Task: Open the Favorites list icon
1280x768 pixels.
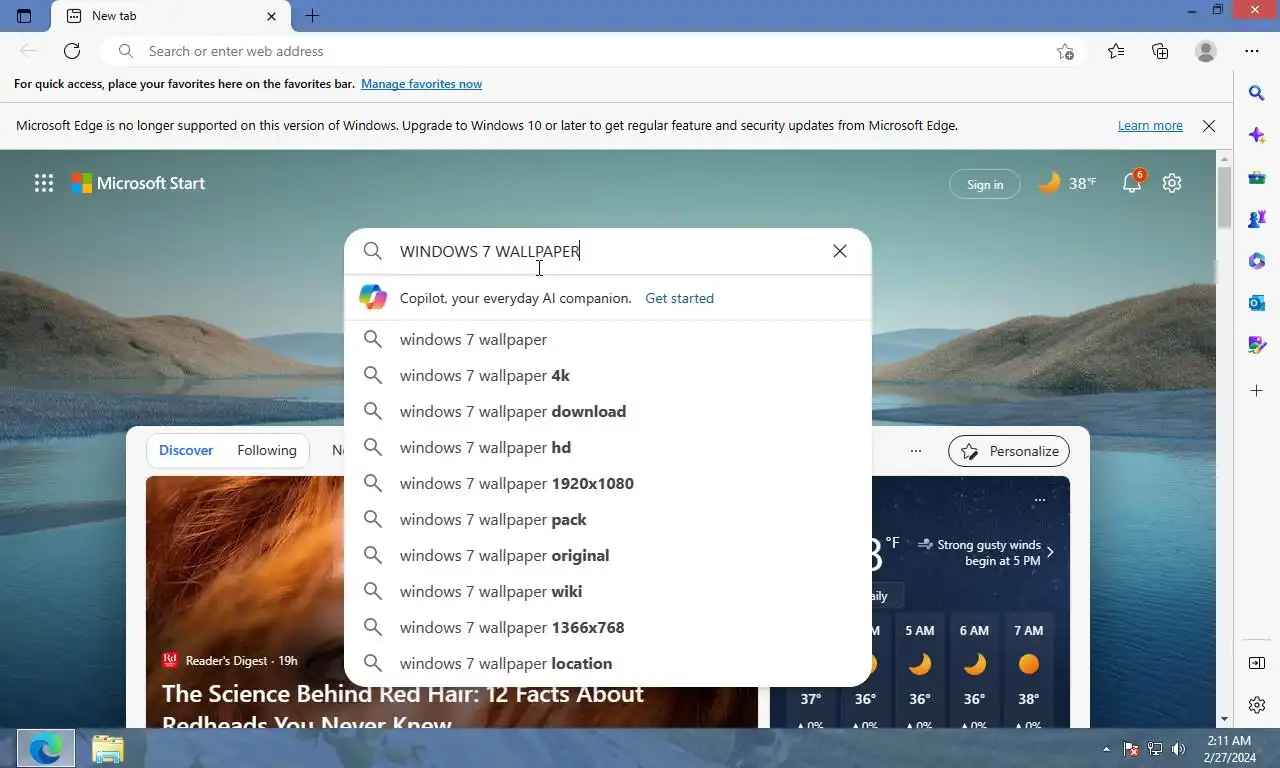Action: 1116,51
